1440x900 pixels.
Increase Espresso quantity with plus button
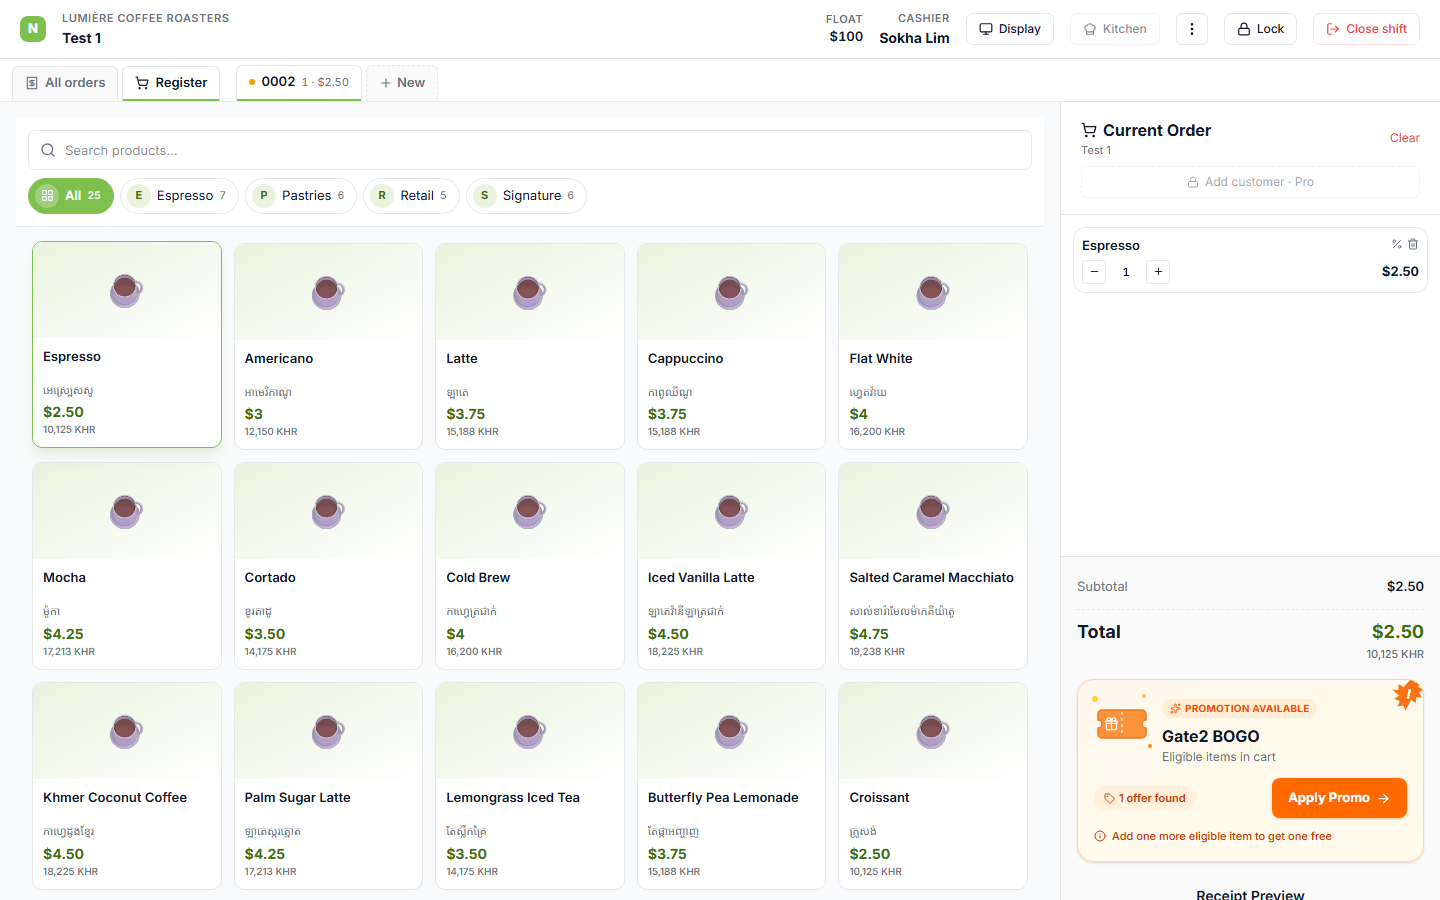[x=1158, y=272]
